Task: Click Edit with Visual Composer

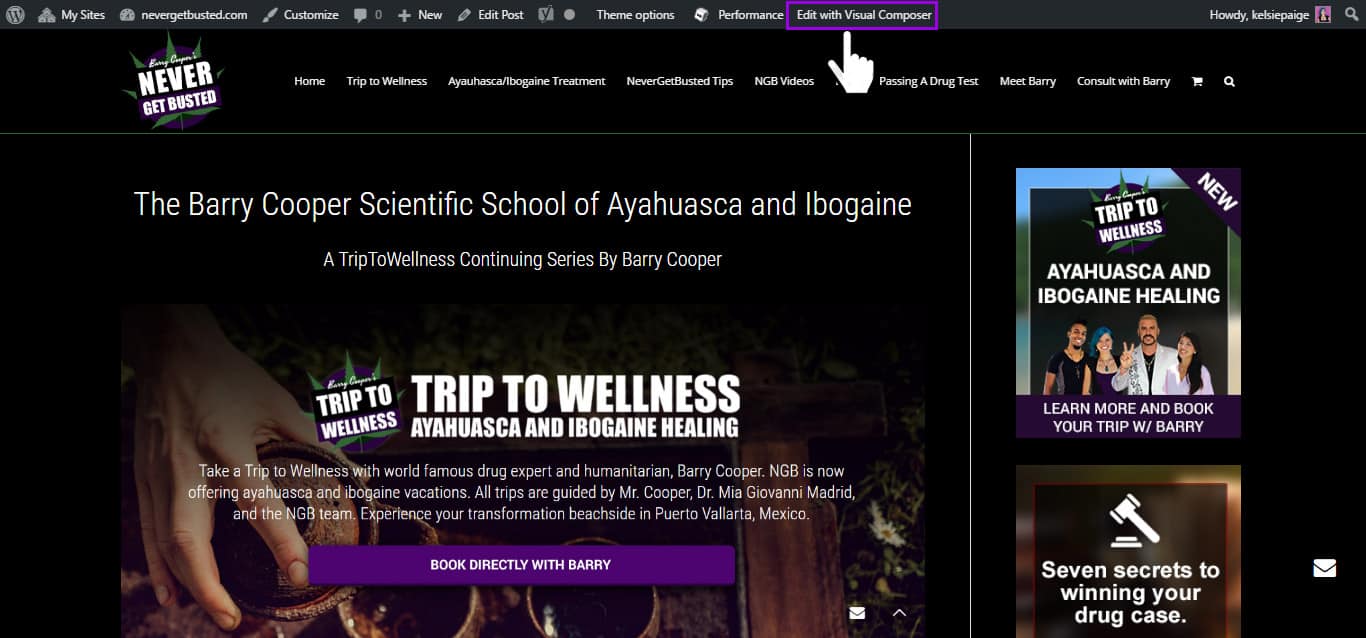Action: click(863, 15)
